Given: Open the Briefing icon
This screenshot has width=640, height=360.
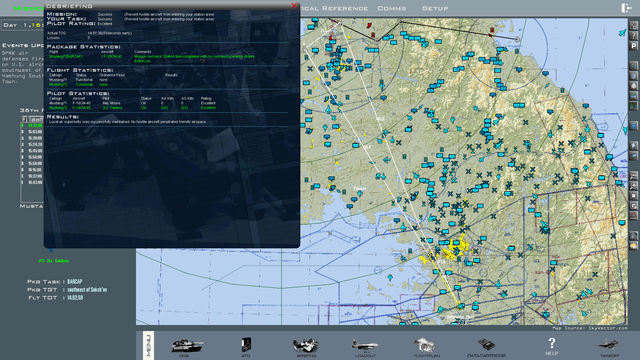Looking at the screenshot, I should (x=306, y=345).
